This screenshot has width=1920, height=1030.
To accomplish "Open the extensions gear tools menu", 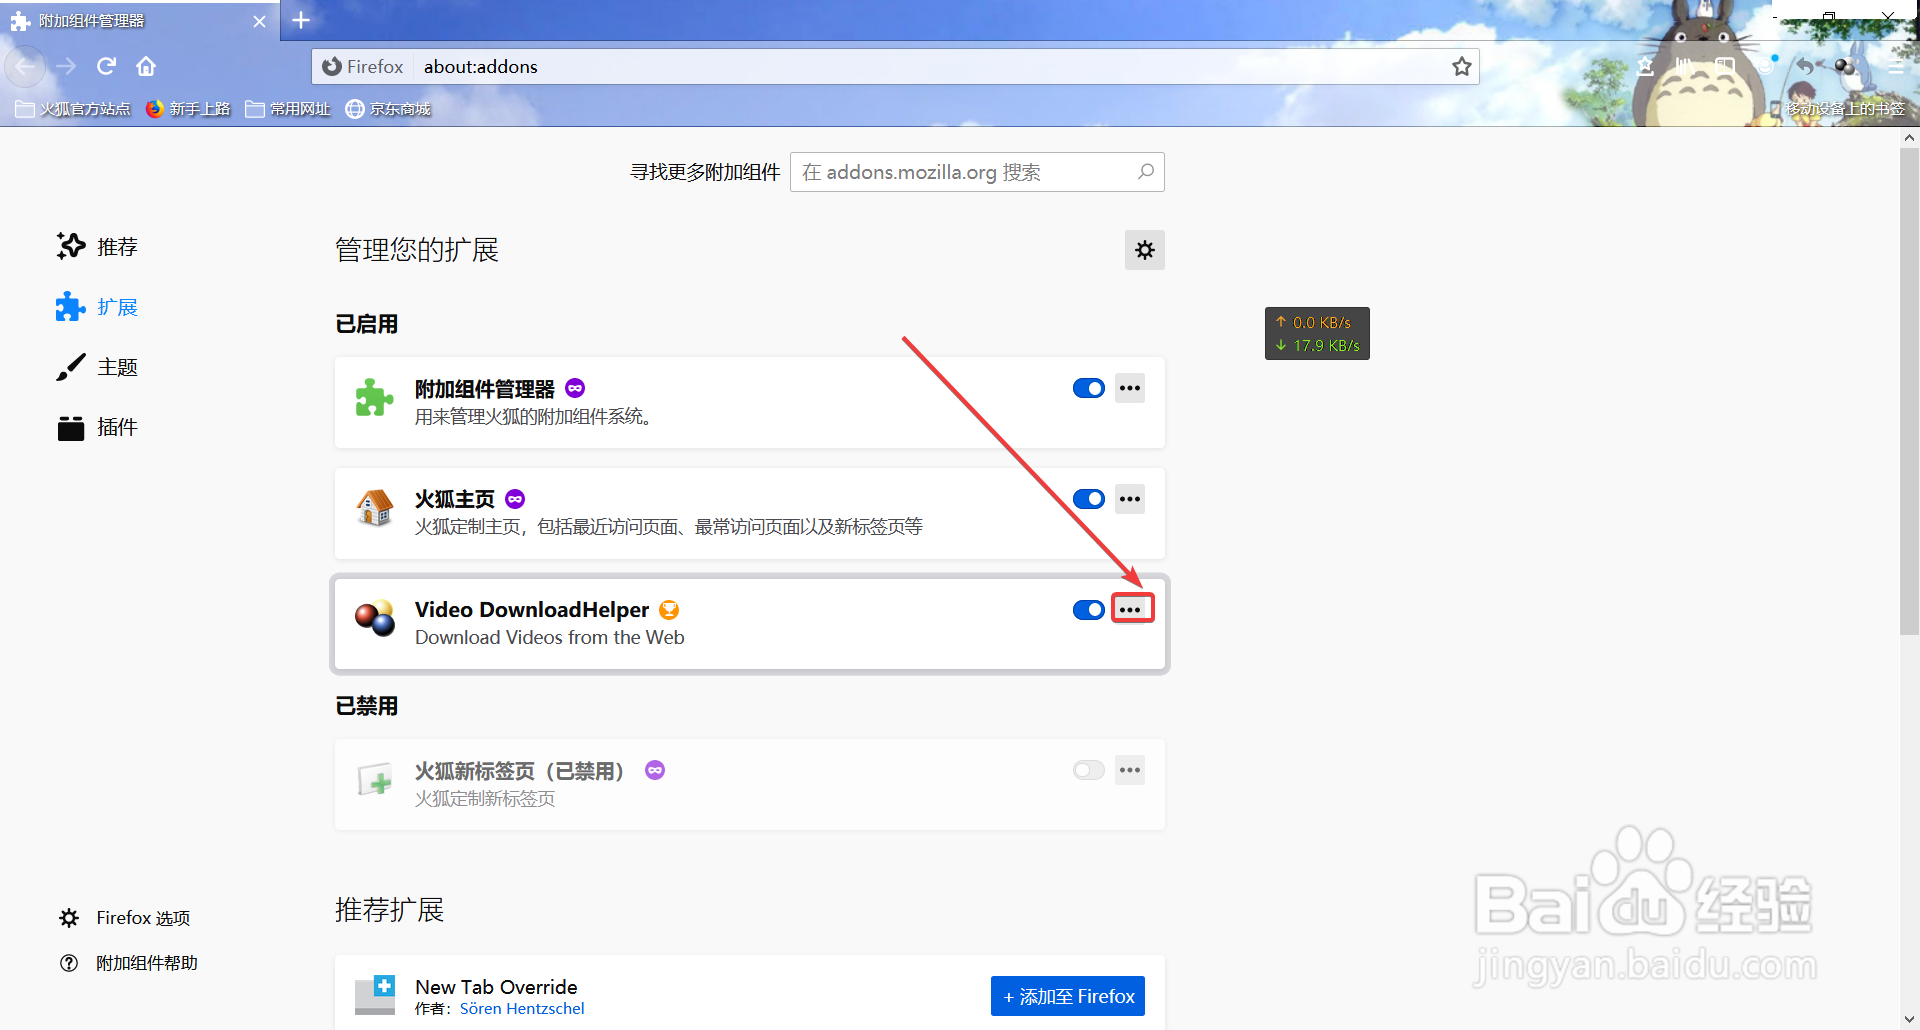I will tap(1145, 250).
